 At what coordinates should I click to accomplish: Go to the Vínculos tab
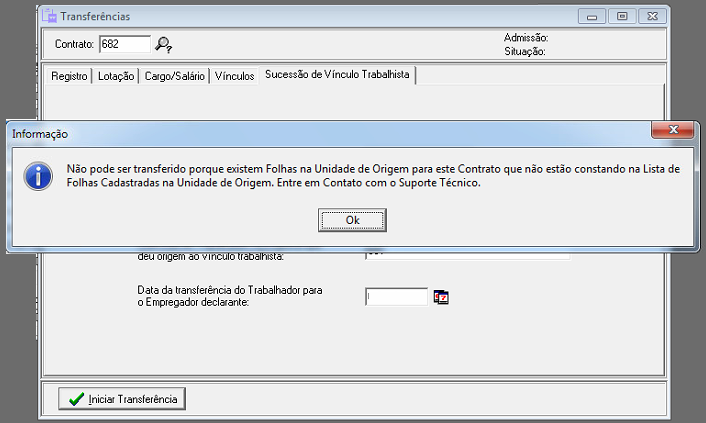235,76
